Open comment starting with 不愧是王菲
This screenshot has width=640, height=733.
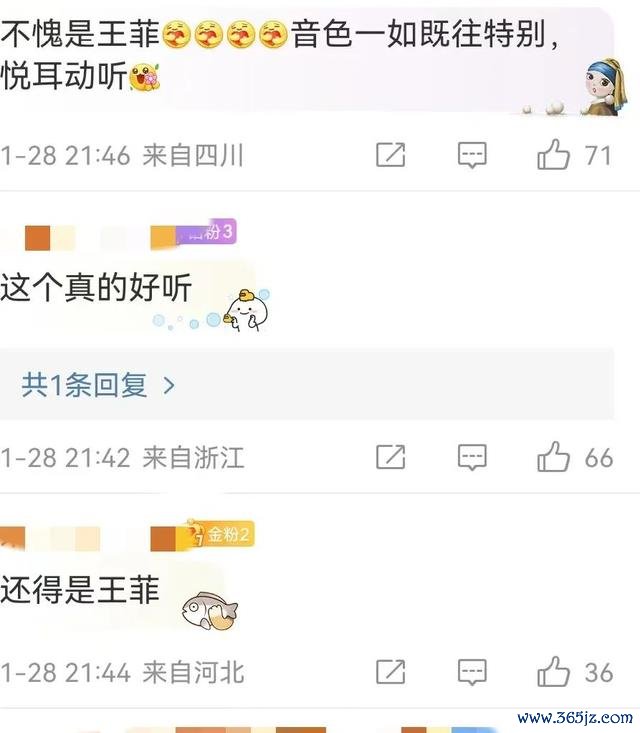(x=280, y=55)
